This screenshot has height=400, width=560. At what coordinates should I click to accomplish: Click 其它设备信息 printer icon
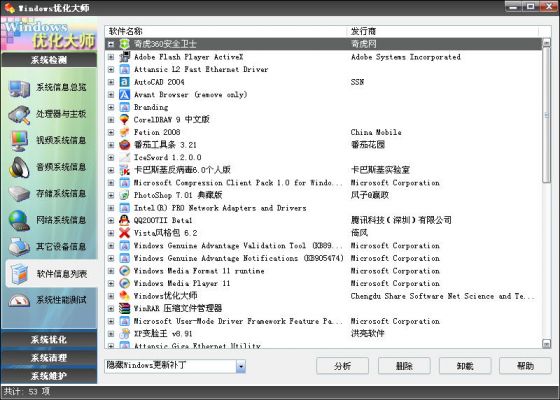[19, 247]
